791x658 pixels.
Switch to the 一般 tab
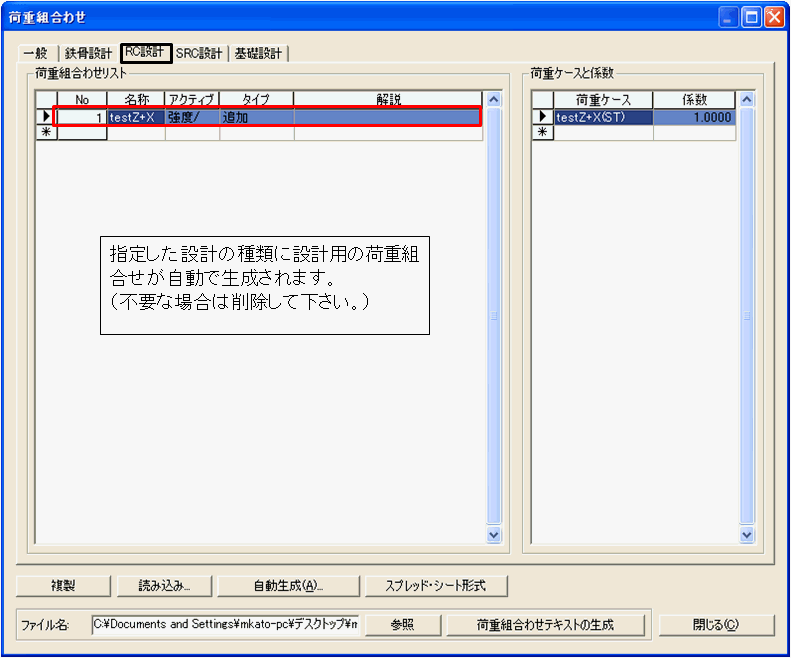[x=35, y=54]
